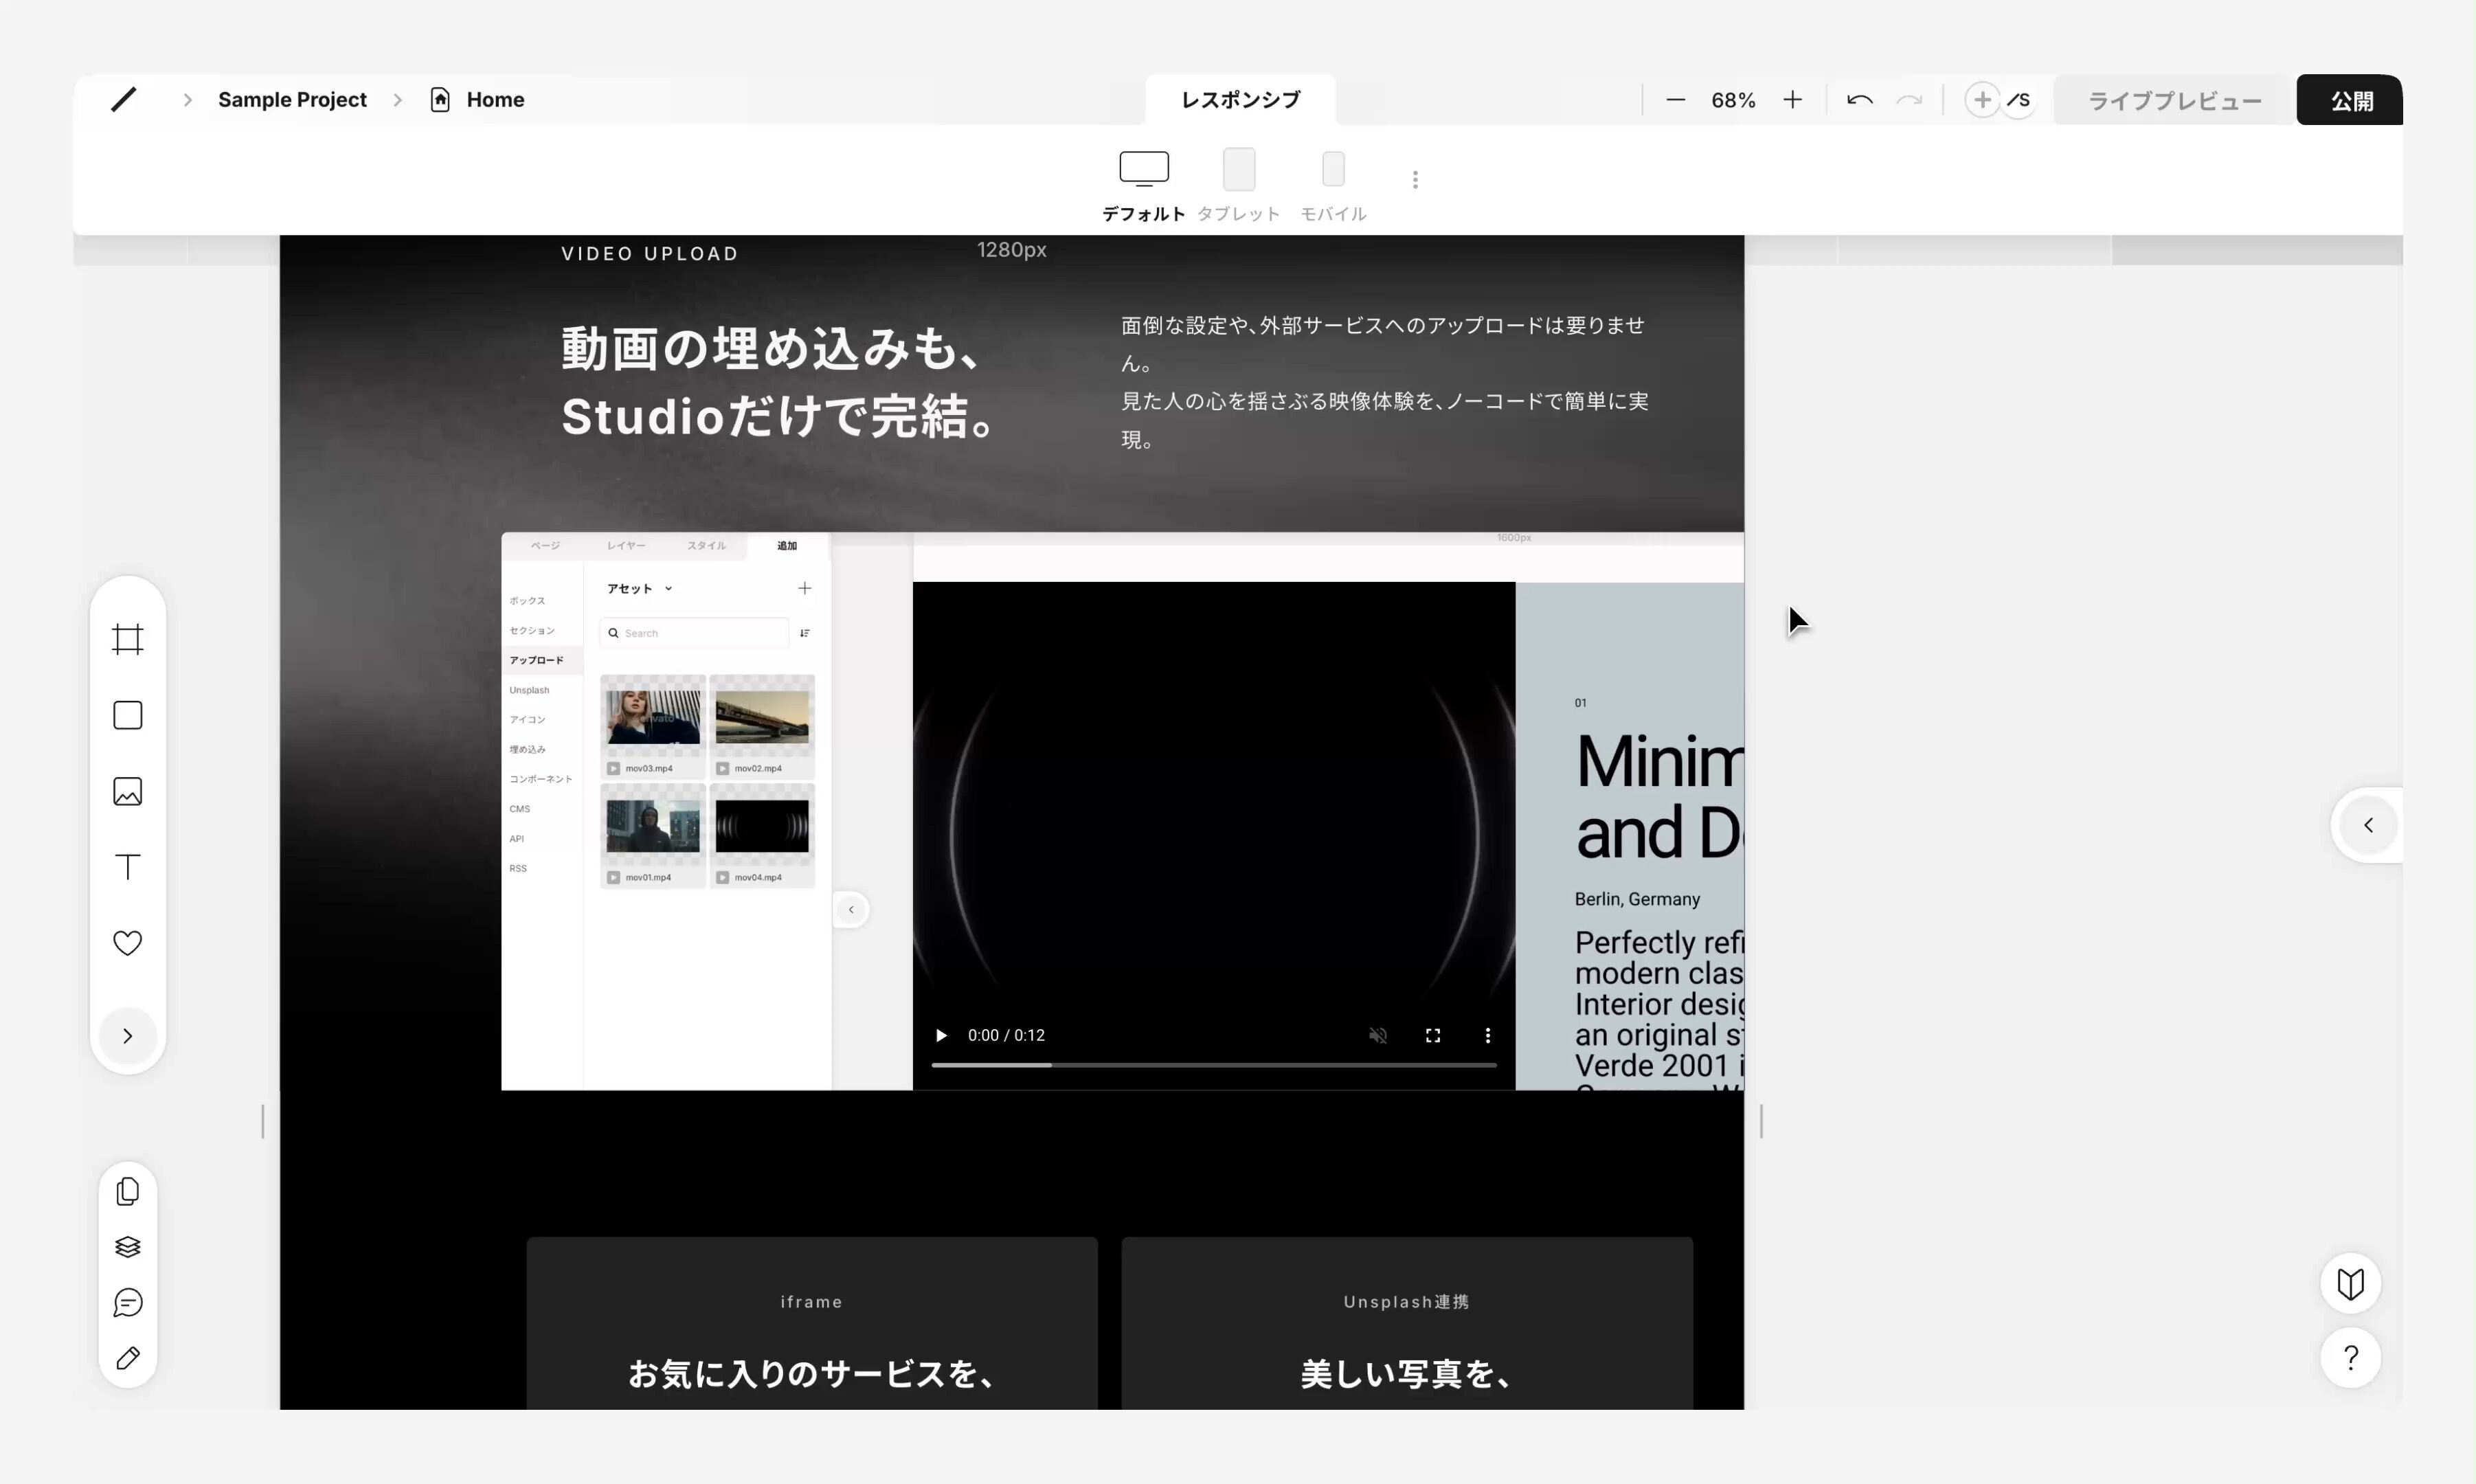
Task: Unmute the video audio
Action: [x=1377, y=1035]
